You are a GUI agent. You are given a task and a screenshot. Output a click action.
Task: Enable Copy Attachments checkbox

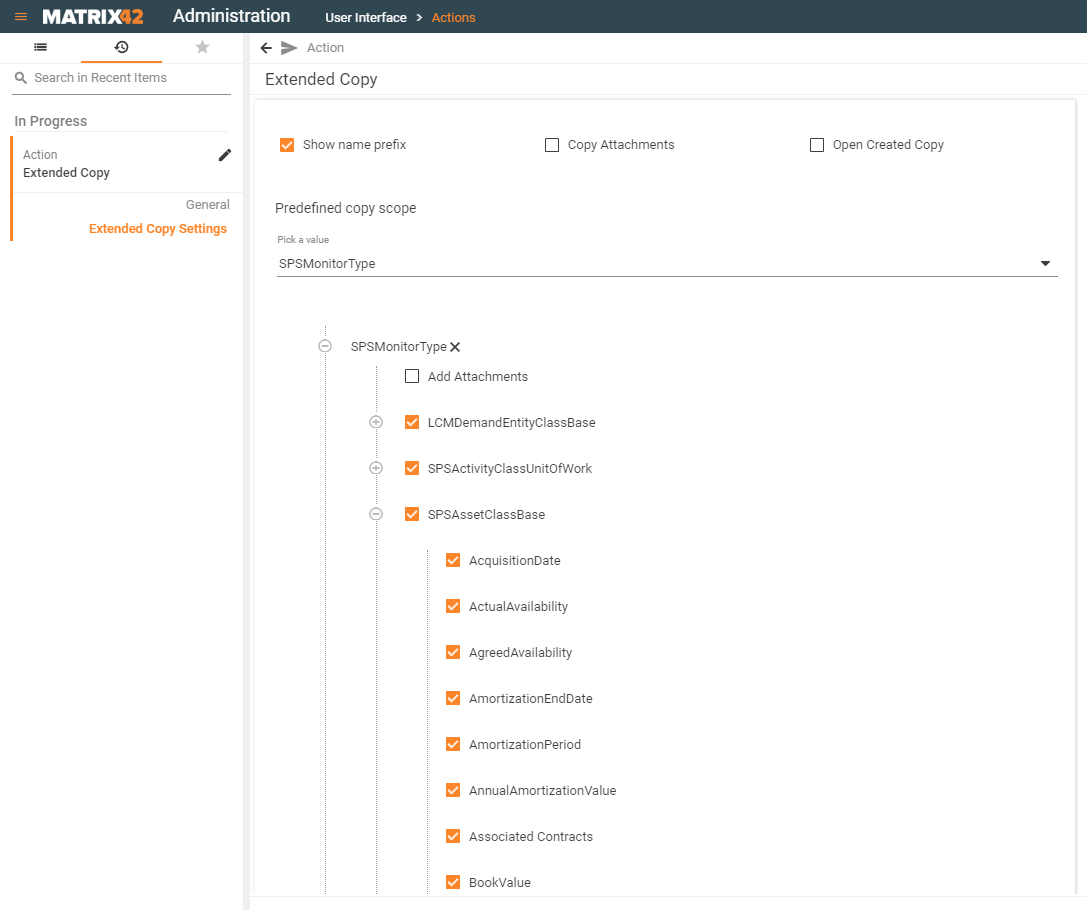pyautogui.click(x=552, y=145)
